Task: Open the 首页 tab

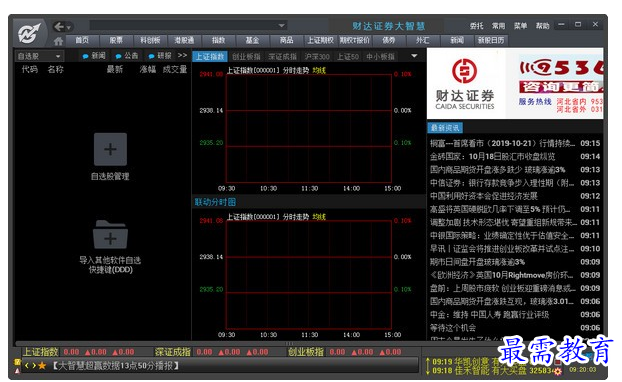Action: tap(82, 40)
